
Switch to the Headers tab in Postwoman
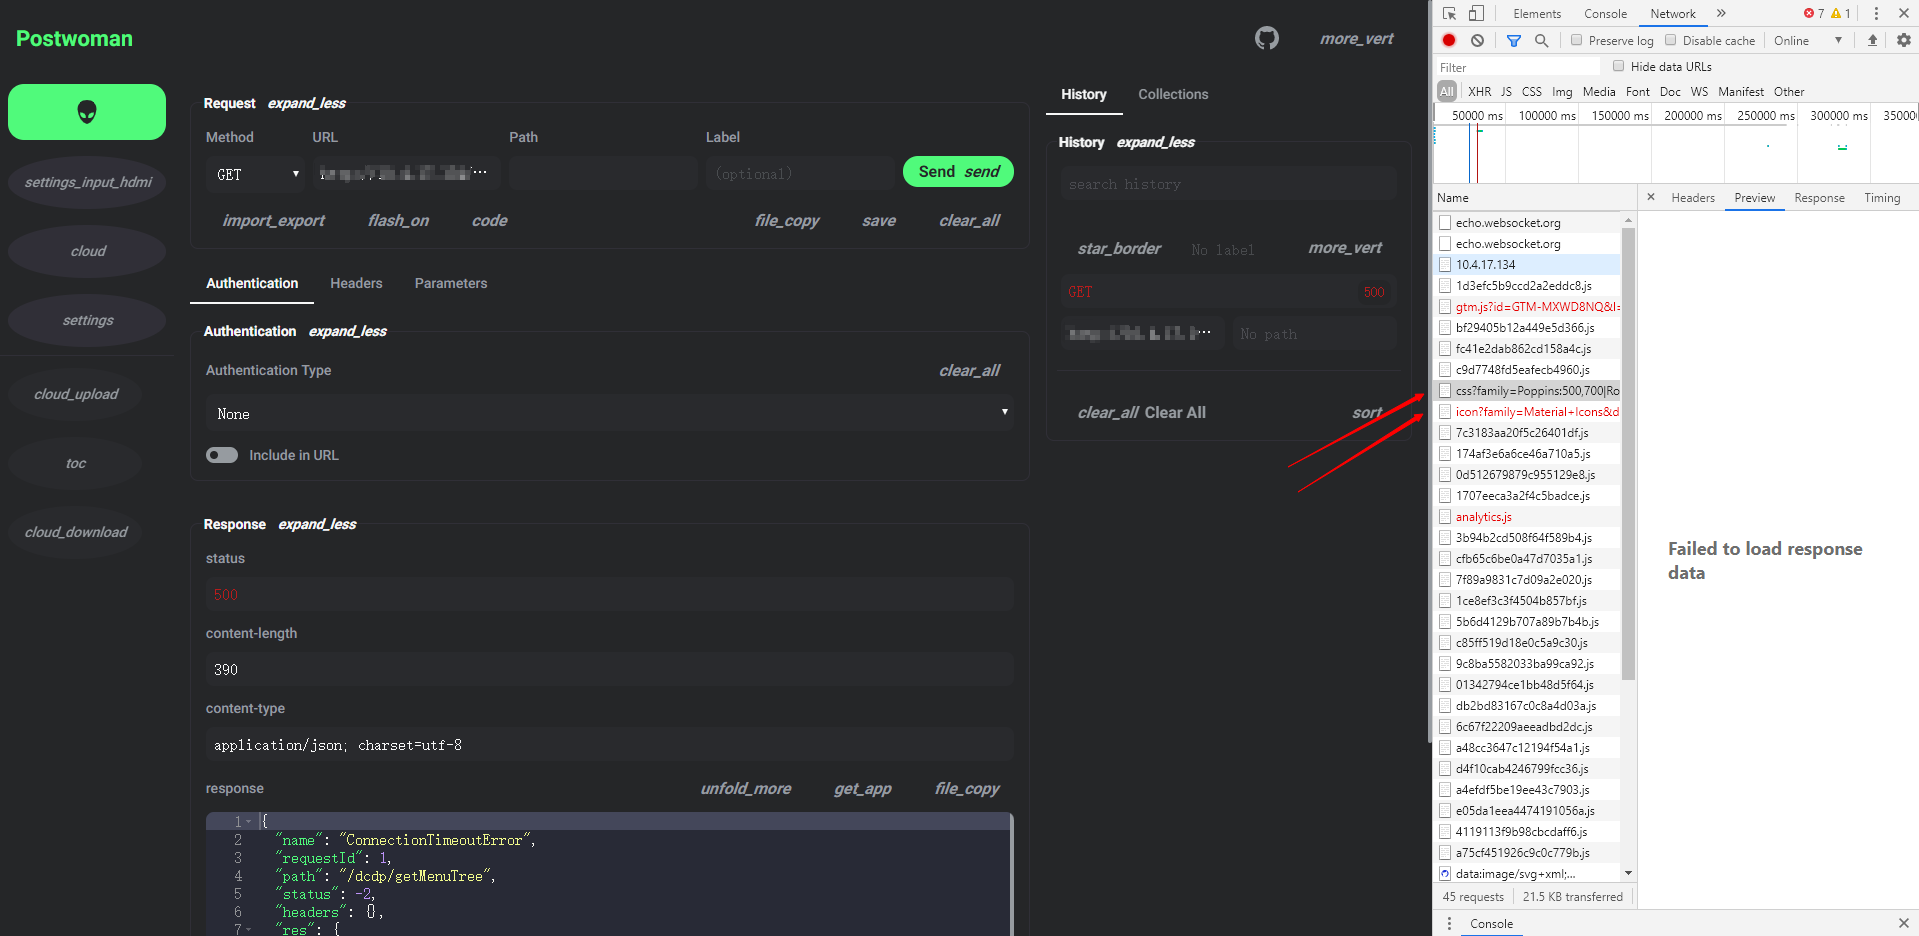click(x=356, y=284)
